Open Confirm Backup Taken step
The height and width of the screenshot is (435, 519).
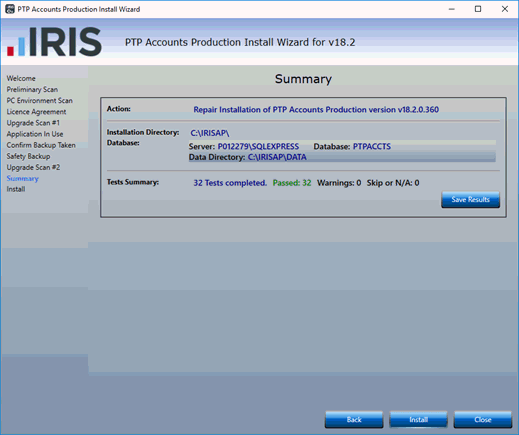(41, 145)
